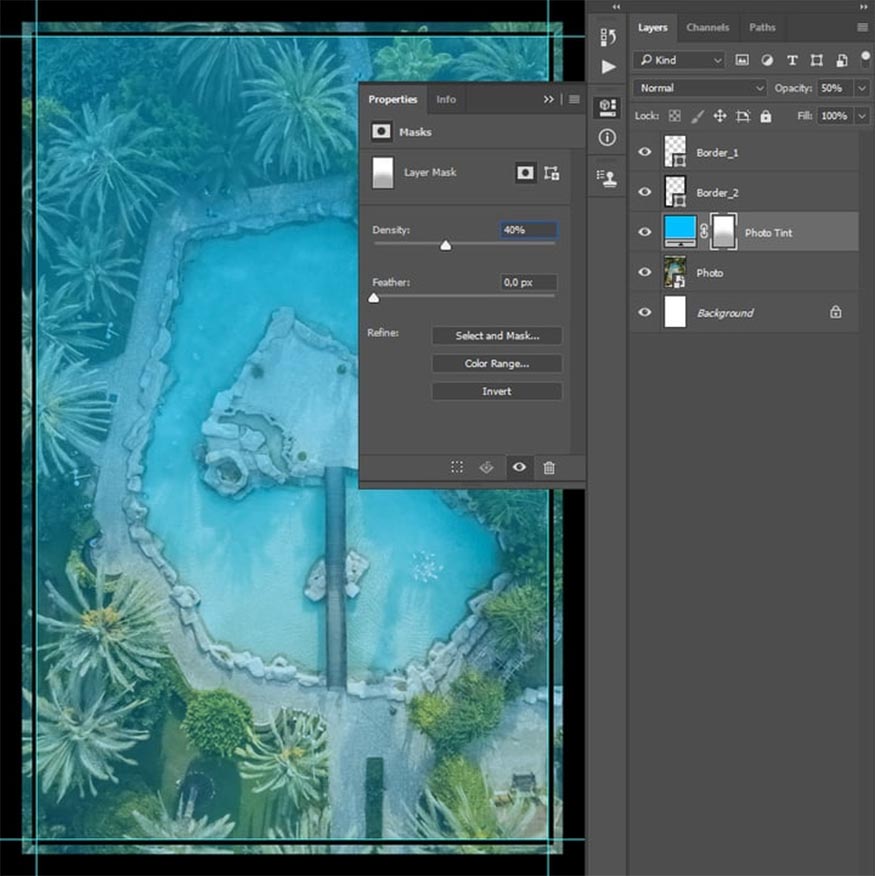Expand Properties panel double chevron
This screenshot has height=876, width=875.
(x=548, y=99)
